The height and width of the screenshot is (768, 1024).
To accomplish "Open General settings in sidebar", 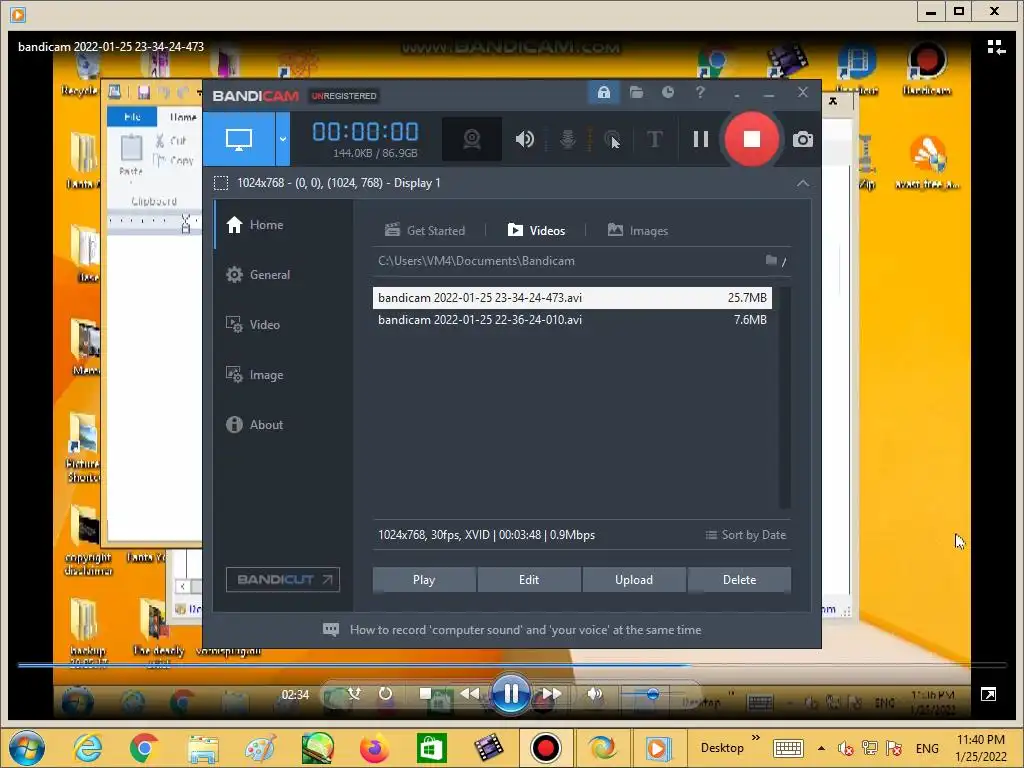I will (284, 275).
